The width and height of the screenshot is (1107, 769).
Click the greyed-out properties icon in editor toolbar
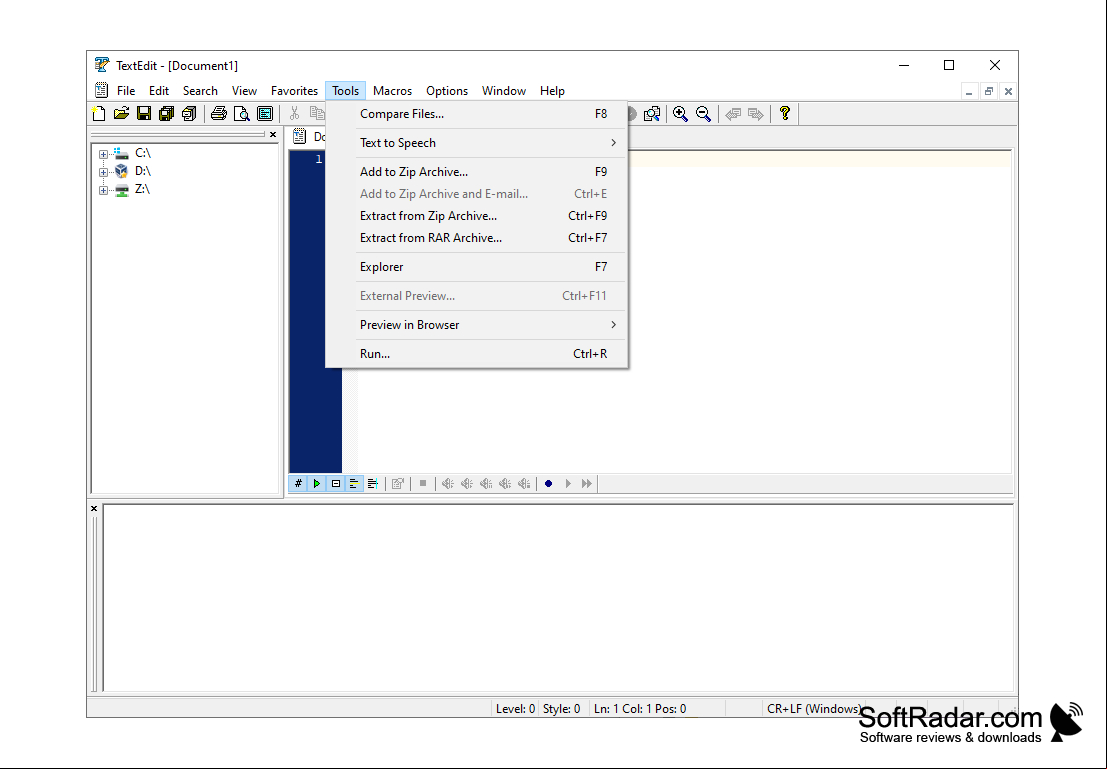tap(397, 484)
